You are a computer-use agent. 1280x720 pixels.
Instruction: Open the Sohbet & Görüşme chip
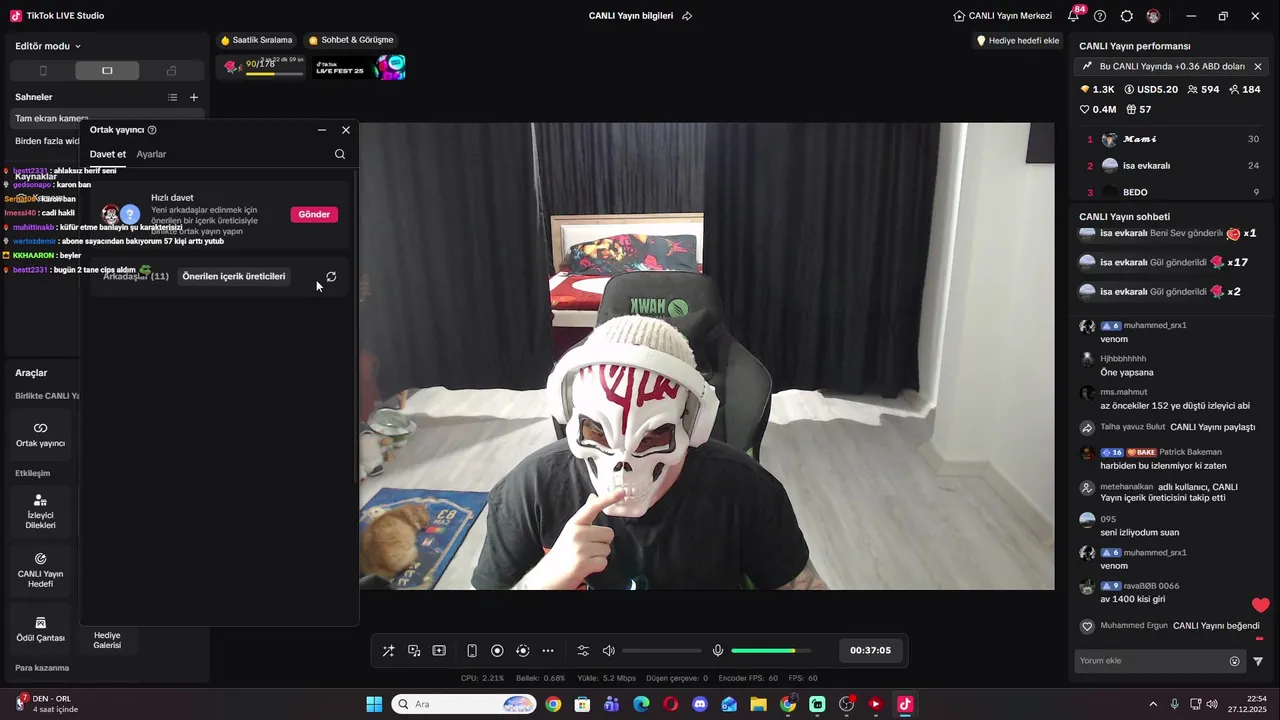coord(351,40)
